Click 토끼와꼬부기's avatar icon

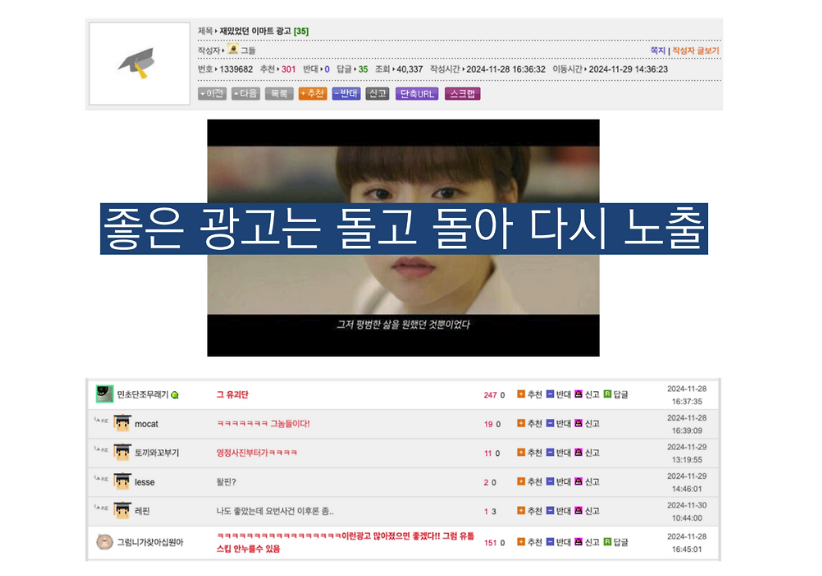(x=122, y=452)
